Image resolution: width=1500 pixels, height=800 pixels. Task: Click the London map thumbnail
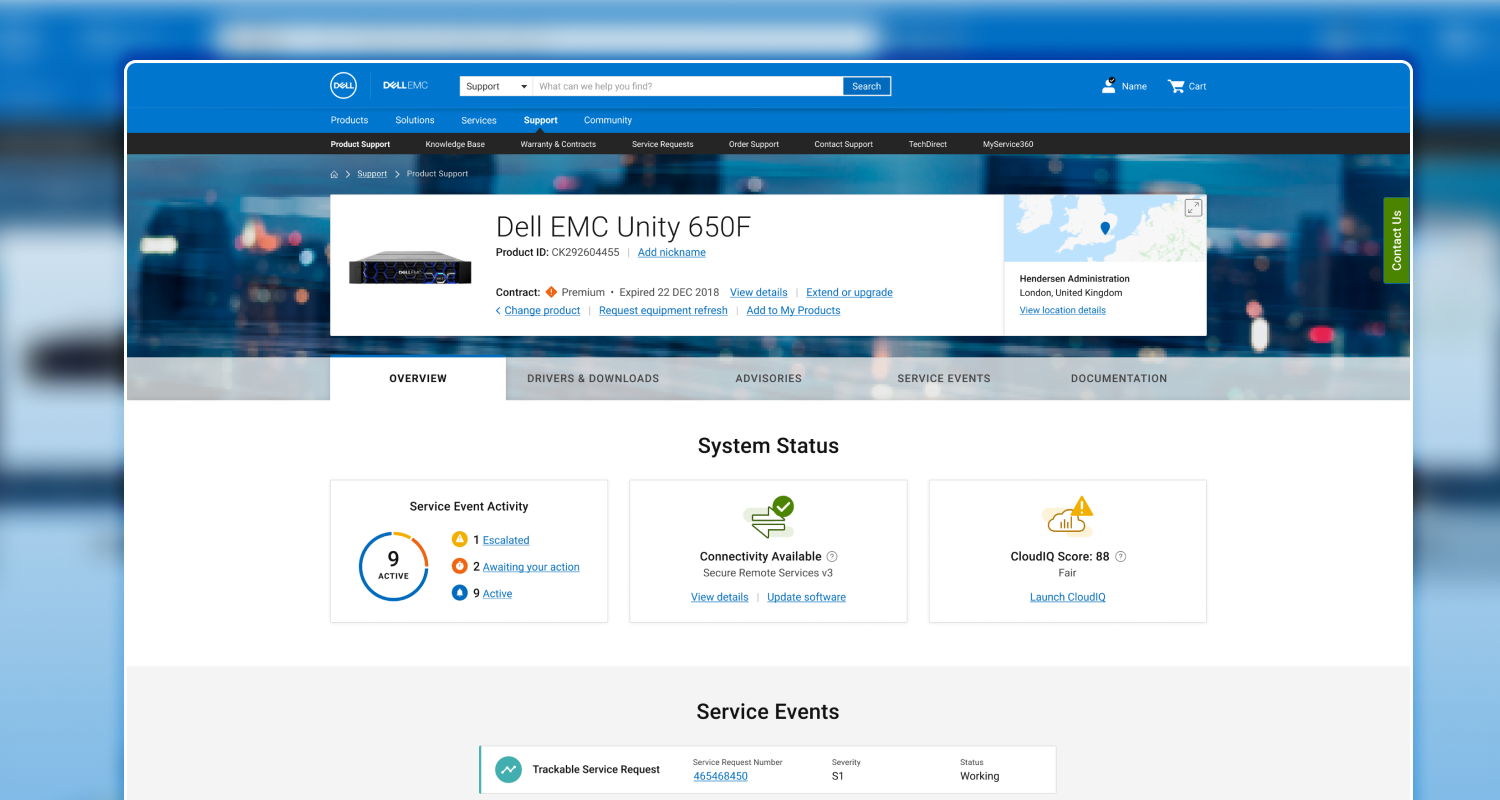[1105, 229]
